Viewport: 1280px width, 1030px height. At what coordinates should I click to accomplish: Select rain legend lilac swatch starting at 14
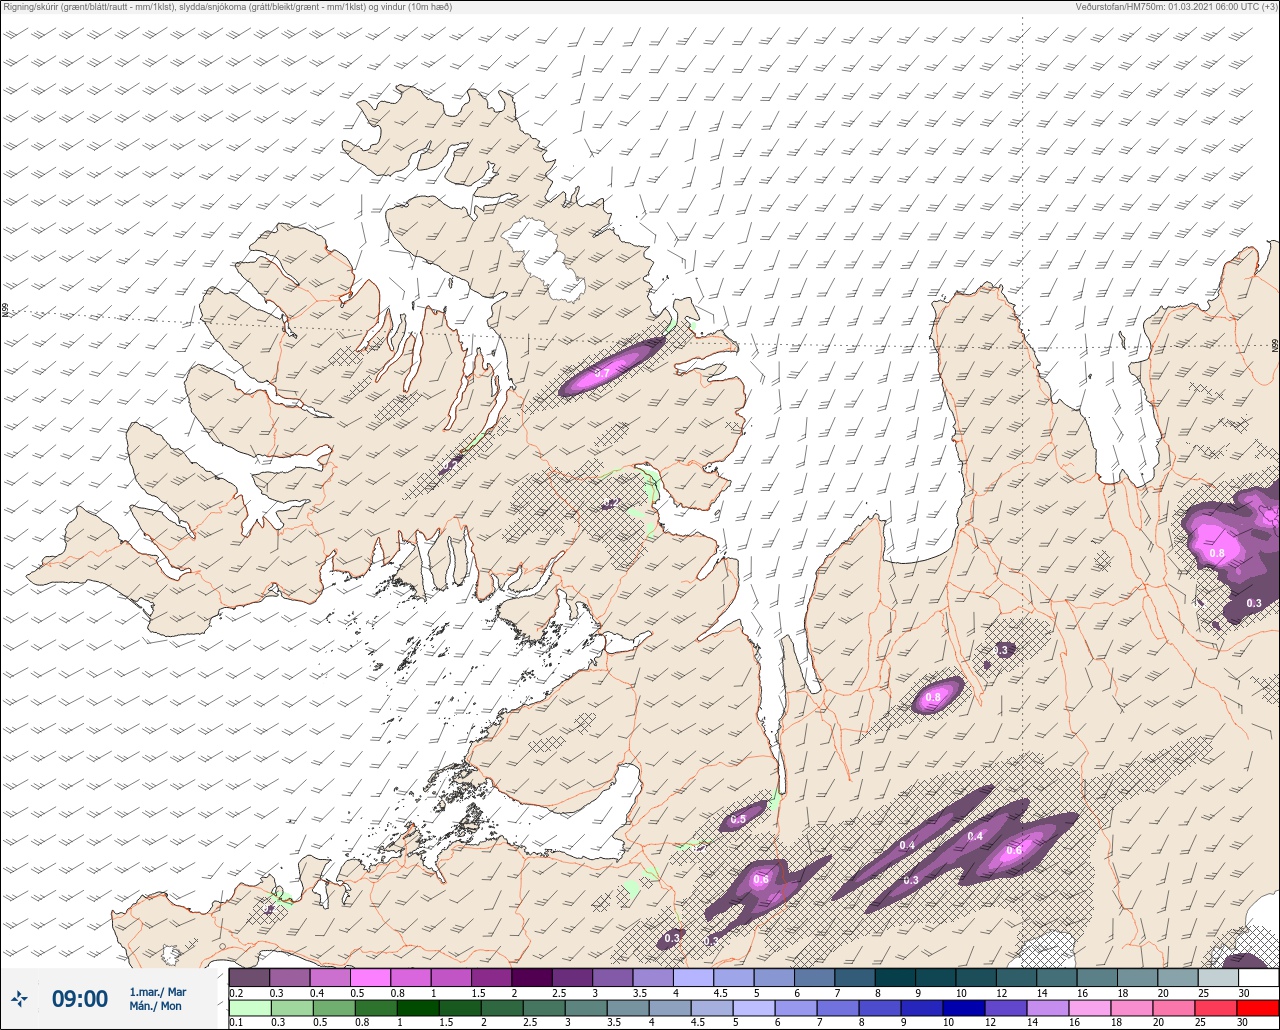(x=1046, y=1007)
